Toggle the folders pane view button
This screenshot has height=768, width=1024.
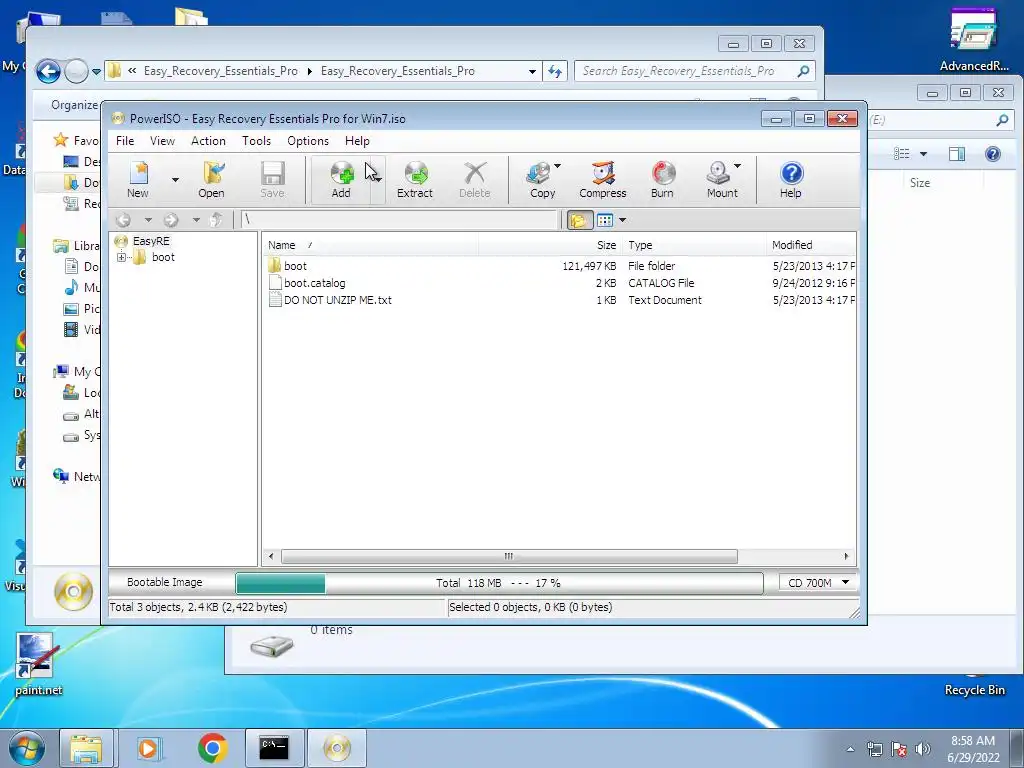pyautogui.click(x=579, y=220)
